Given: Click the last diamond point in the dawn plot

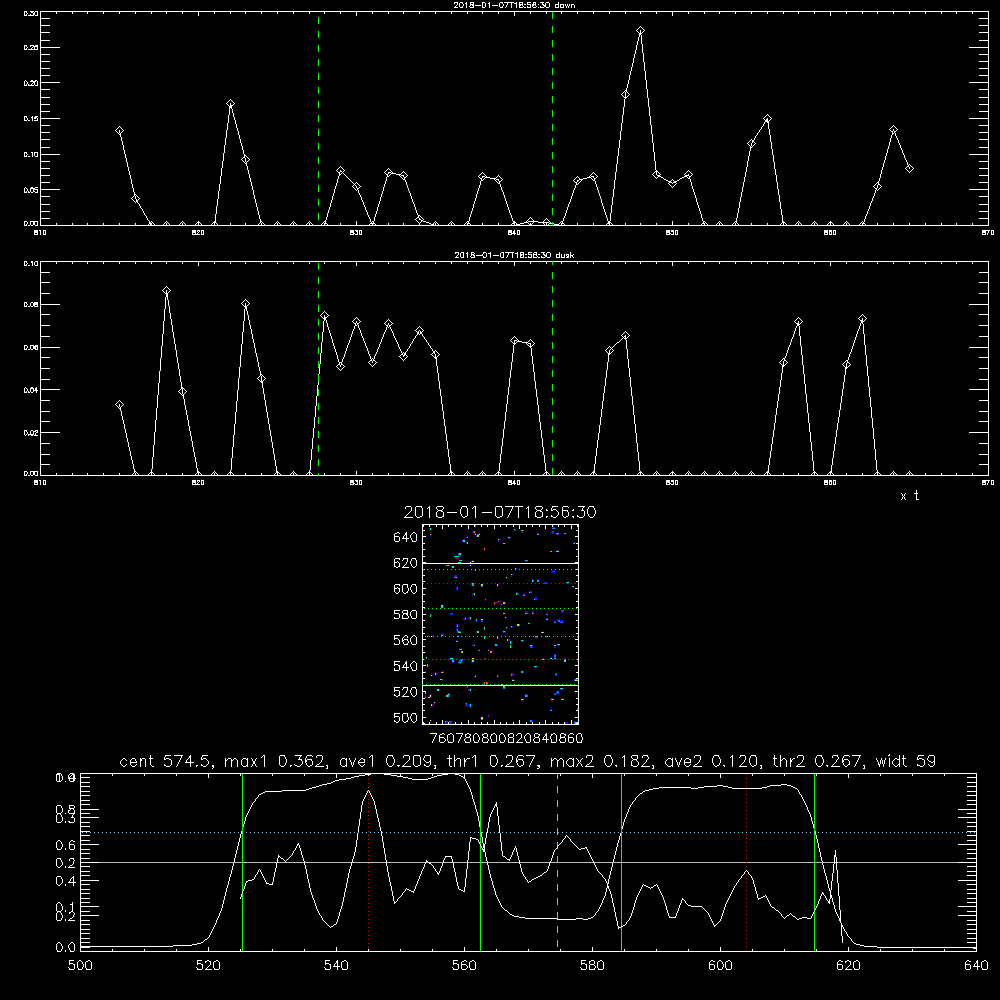Looking at the screenshot, I should pyautogui.click(x=909, y=168).
